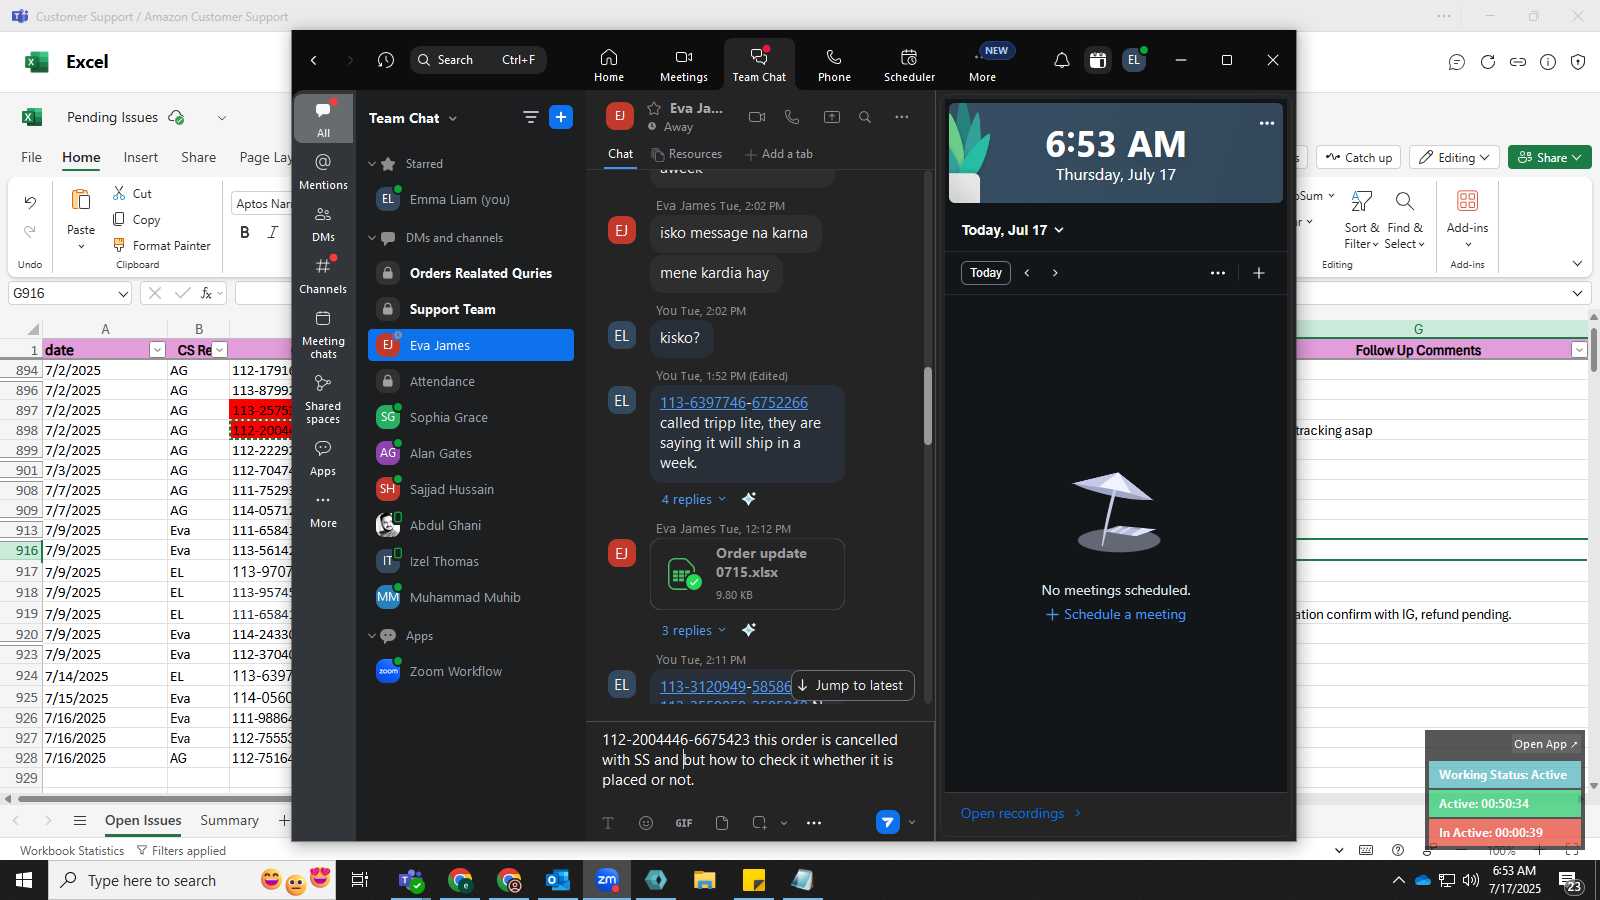The image size is (1600, 900).
Task: Click Excel Name Box showing G916
Action: click(69, 293)
